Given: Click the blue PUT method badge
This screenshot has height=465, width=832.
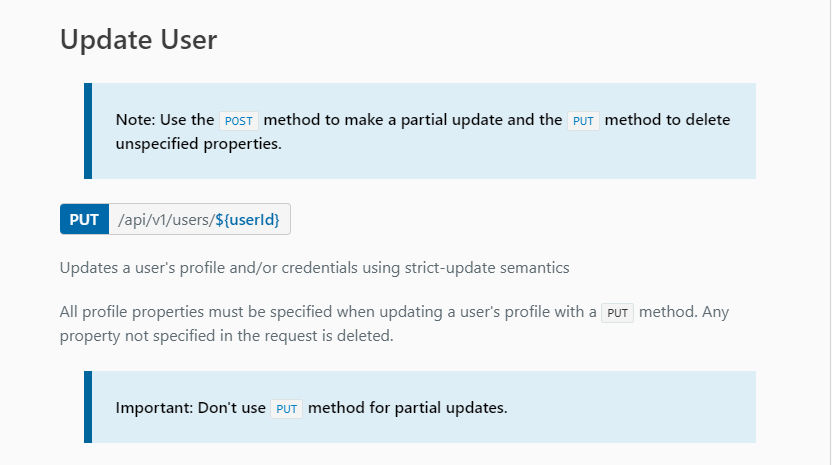Looking at the screenshot, I should [84, 220].
